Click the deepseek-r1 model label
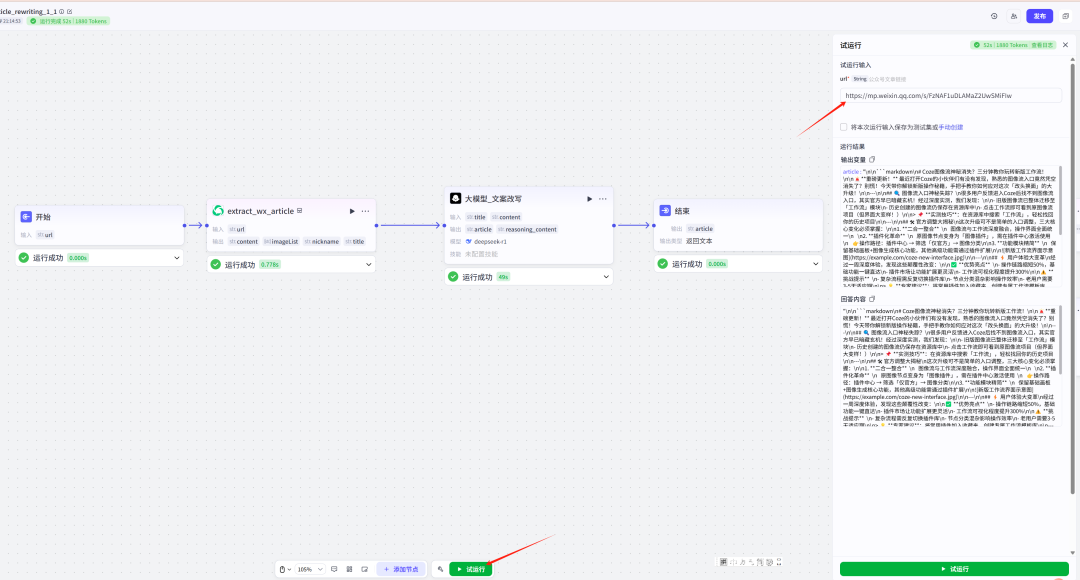Viewport: 1080px width, 580px height. 490,242
